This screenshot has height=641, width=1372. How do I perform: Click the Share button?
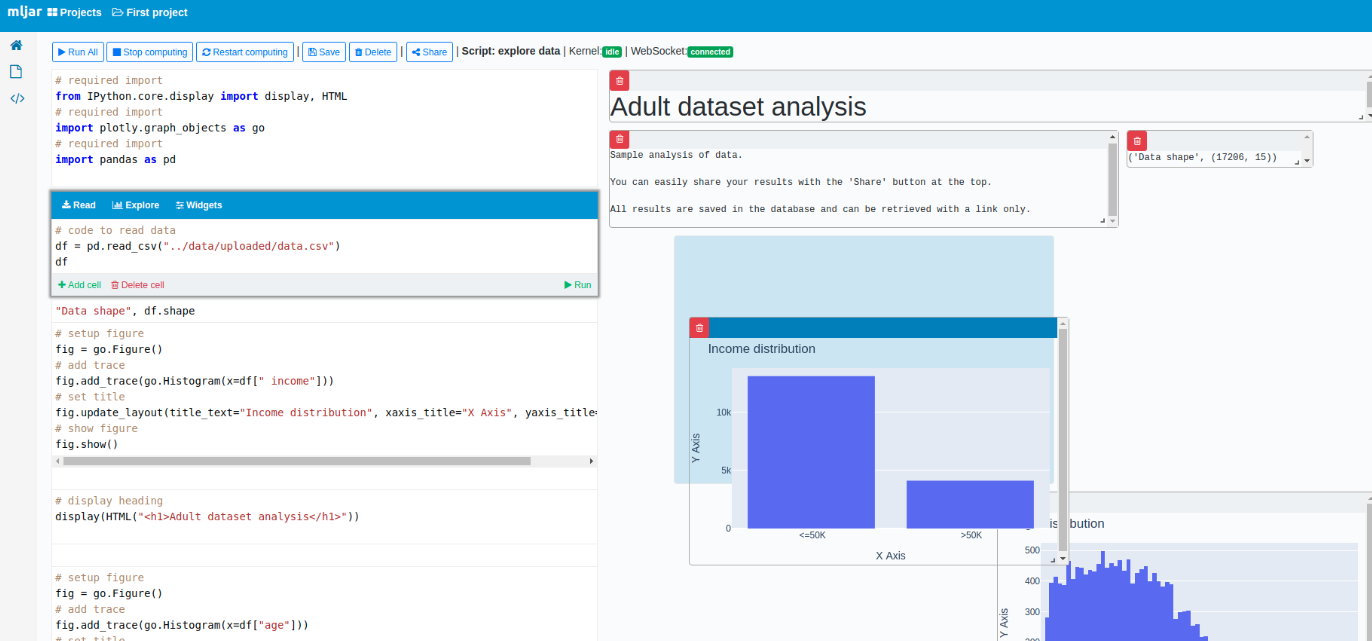429,52
